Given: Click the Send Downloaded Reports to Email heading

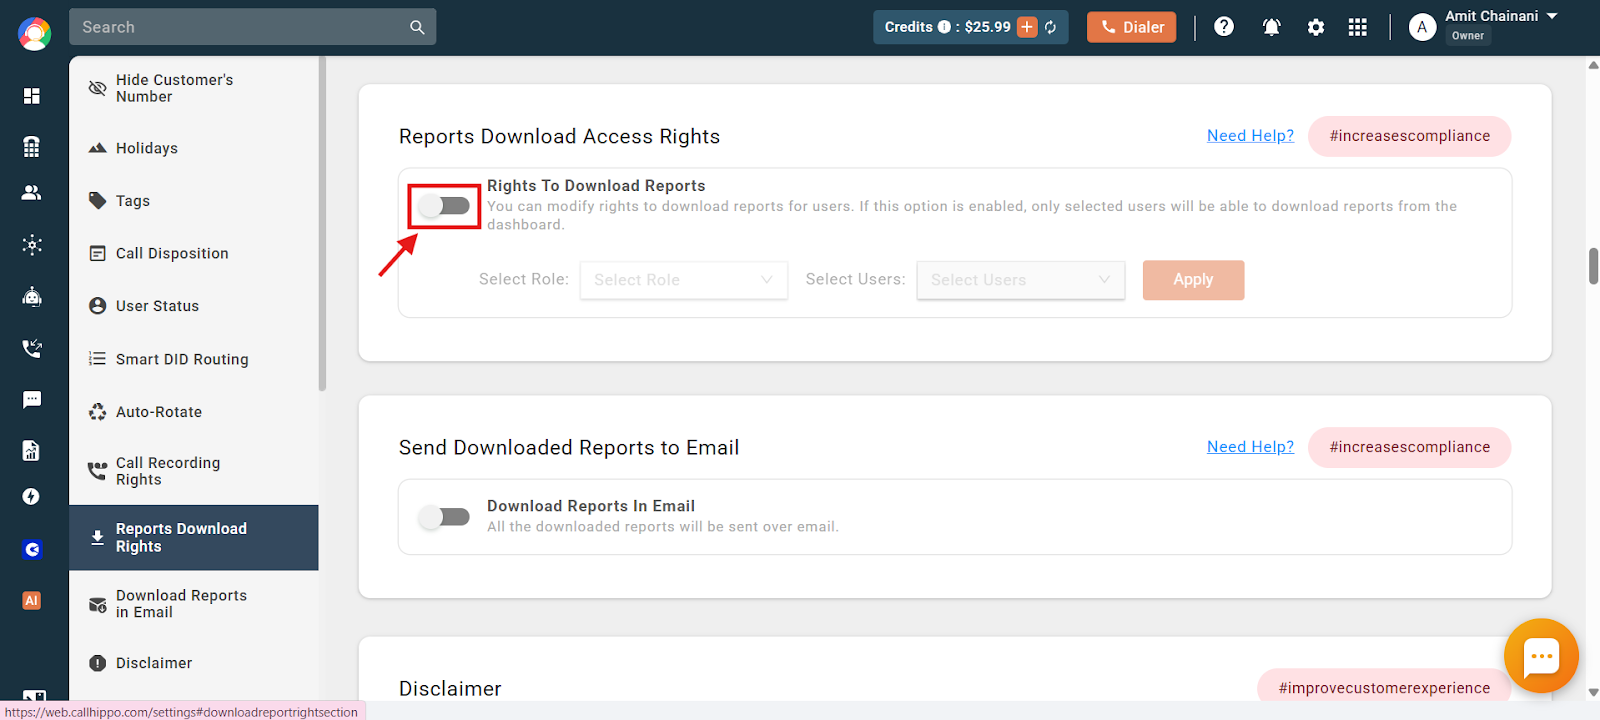Looking at the screenshot, I should point(569,448).
